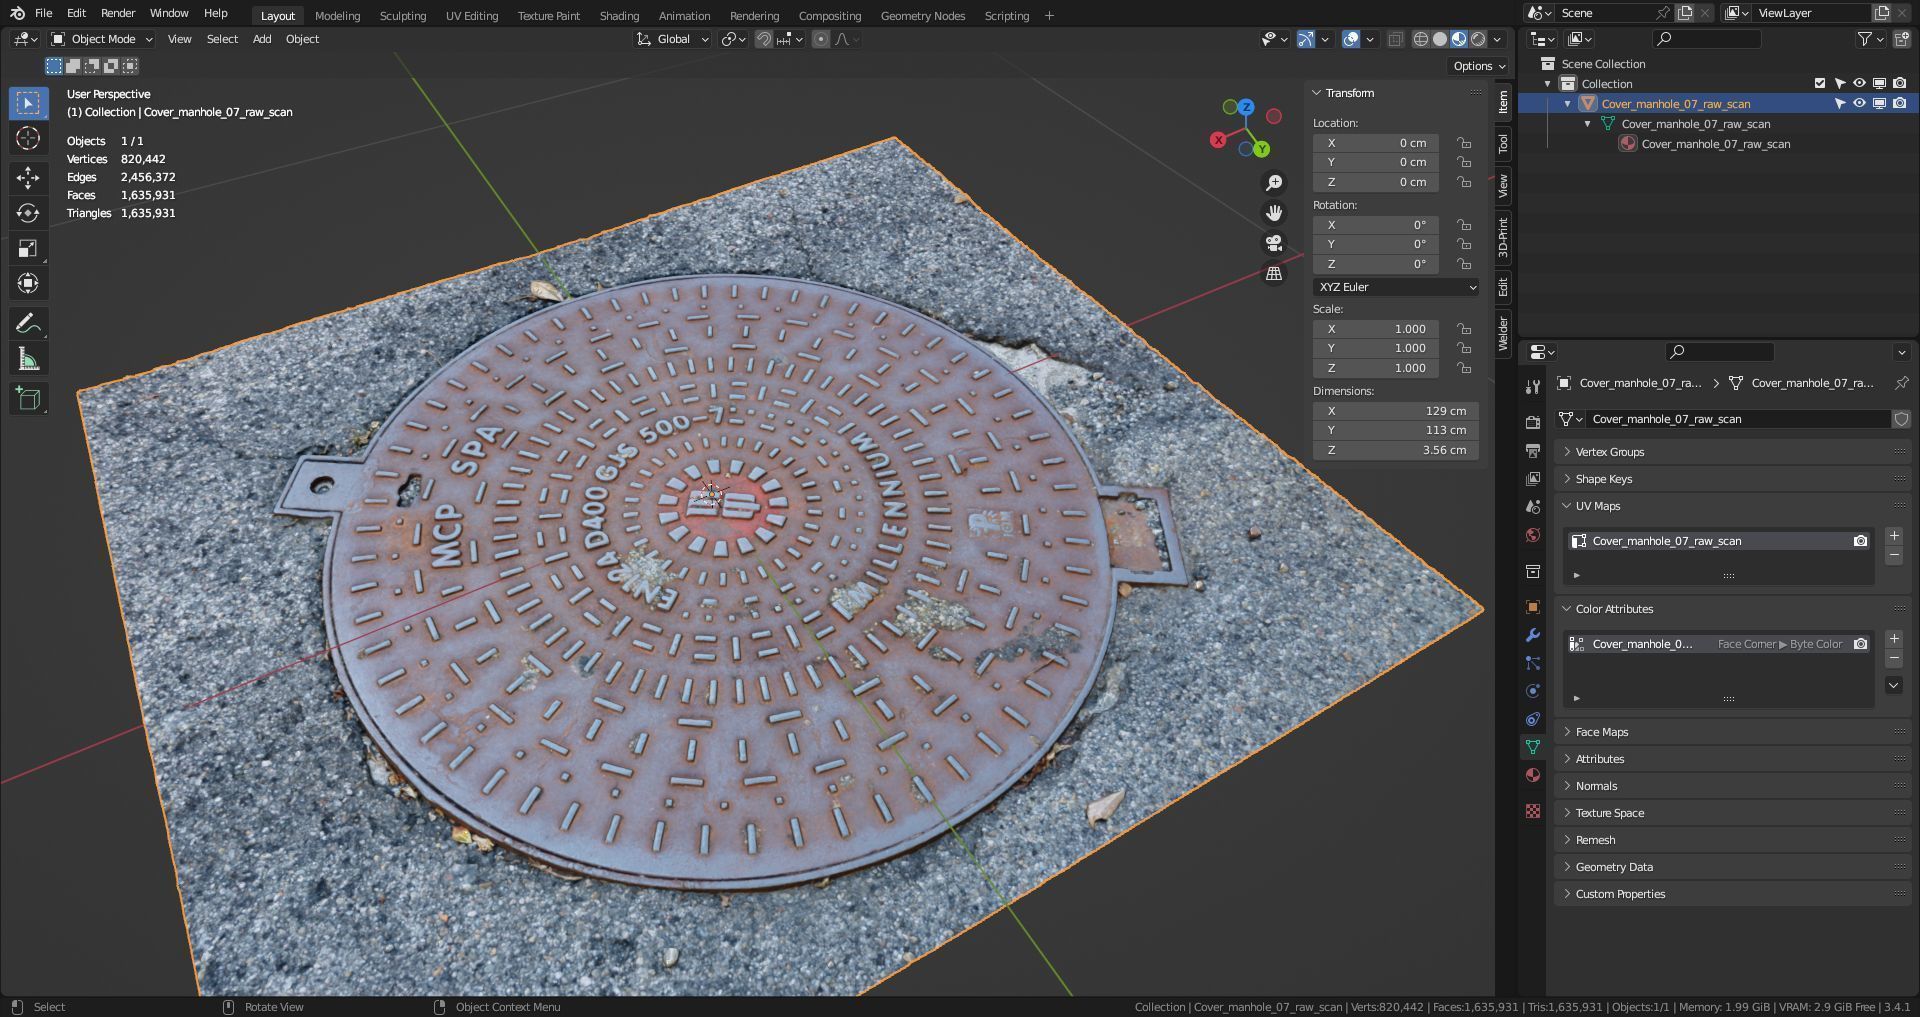The height and width of the screenshot is (1017, 1920).
Task: Toggle Location X lock
Action: pos(1463,143)
